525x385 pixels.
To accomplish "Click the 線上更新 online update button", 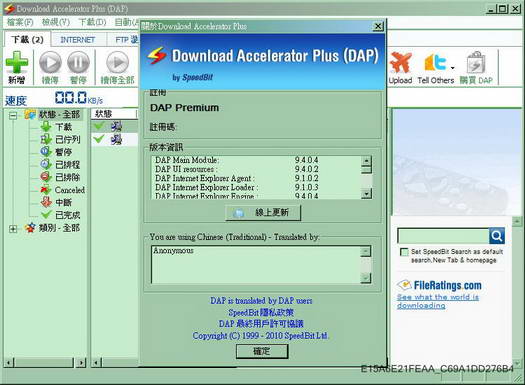I will tap(263, 213).
